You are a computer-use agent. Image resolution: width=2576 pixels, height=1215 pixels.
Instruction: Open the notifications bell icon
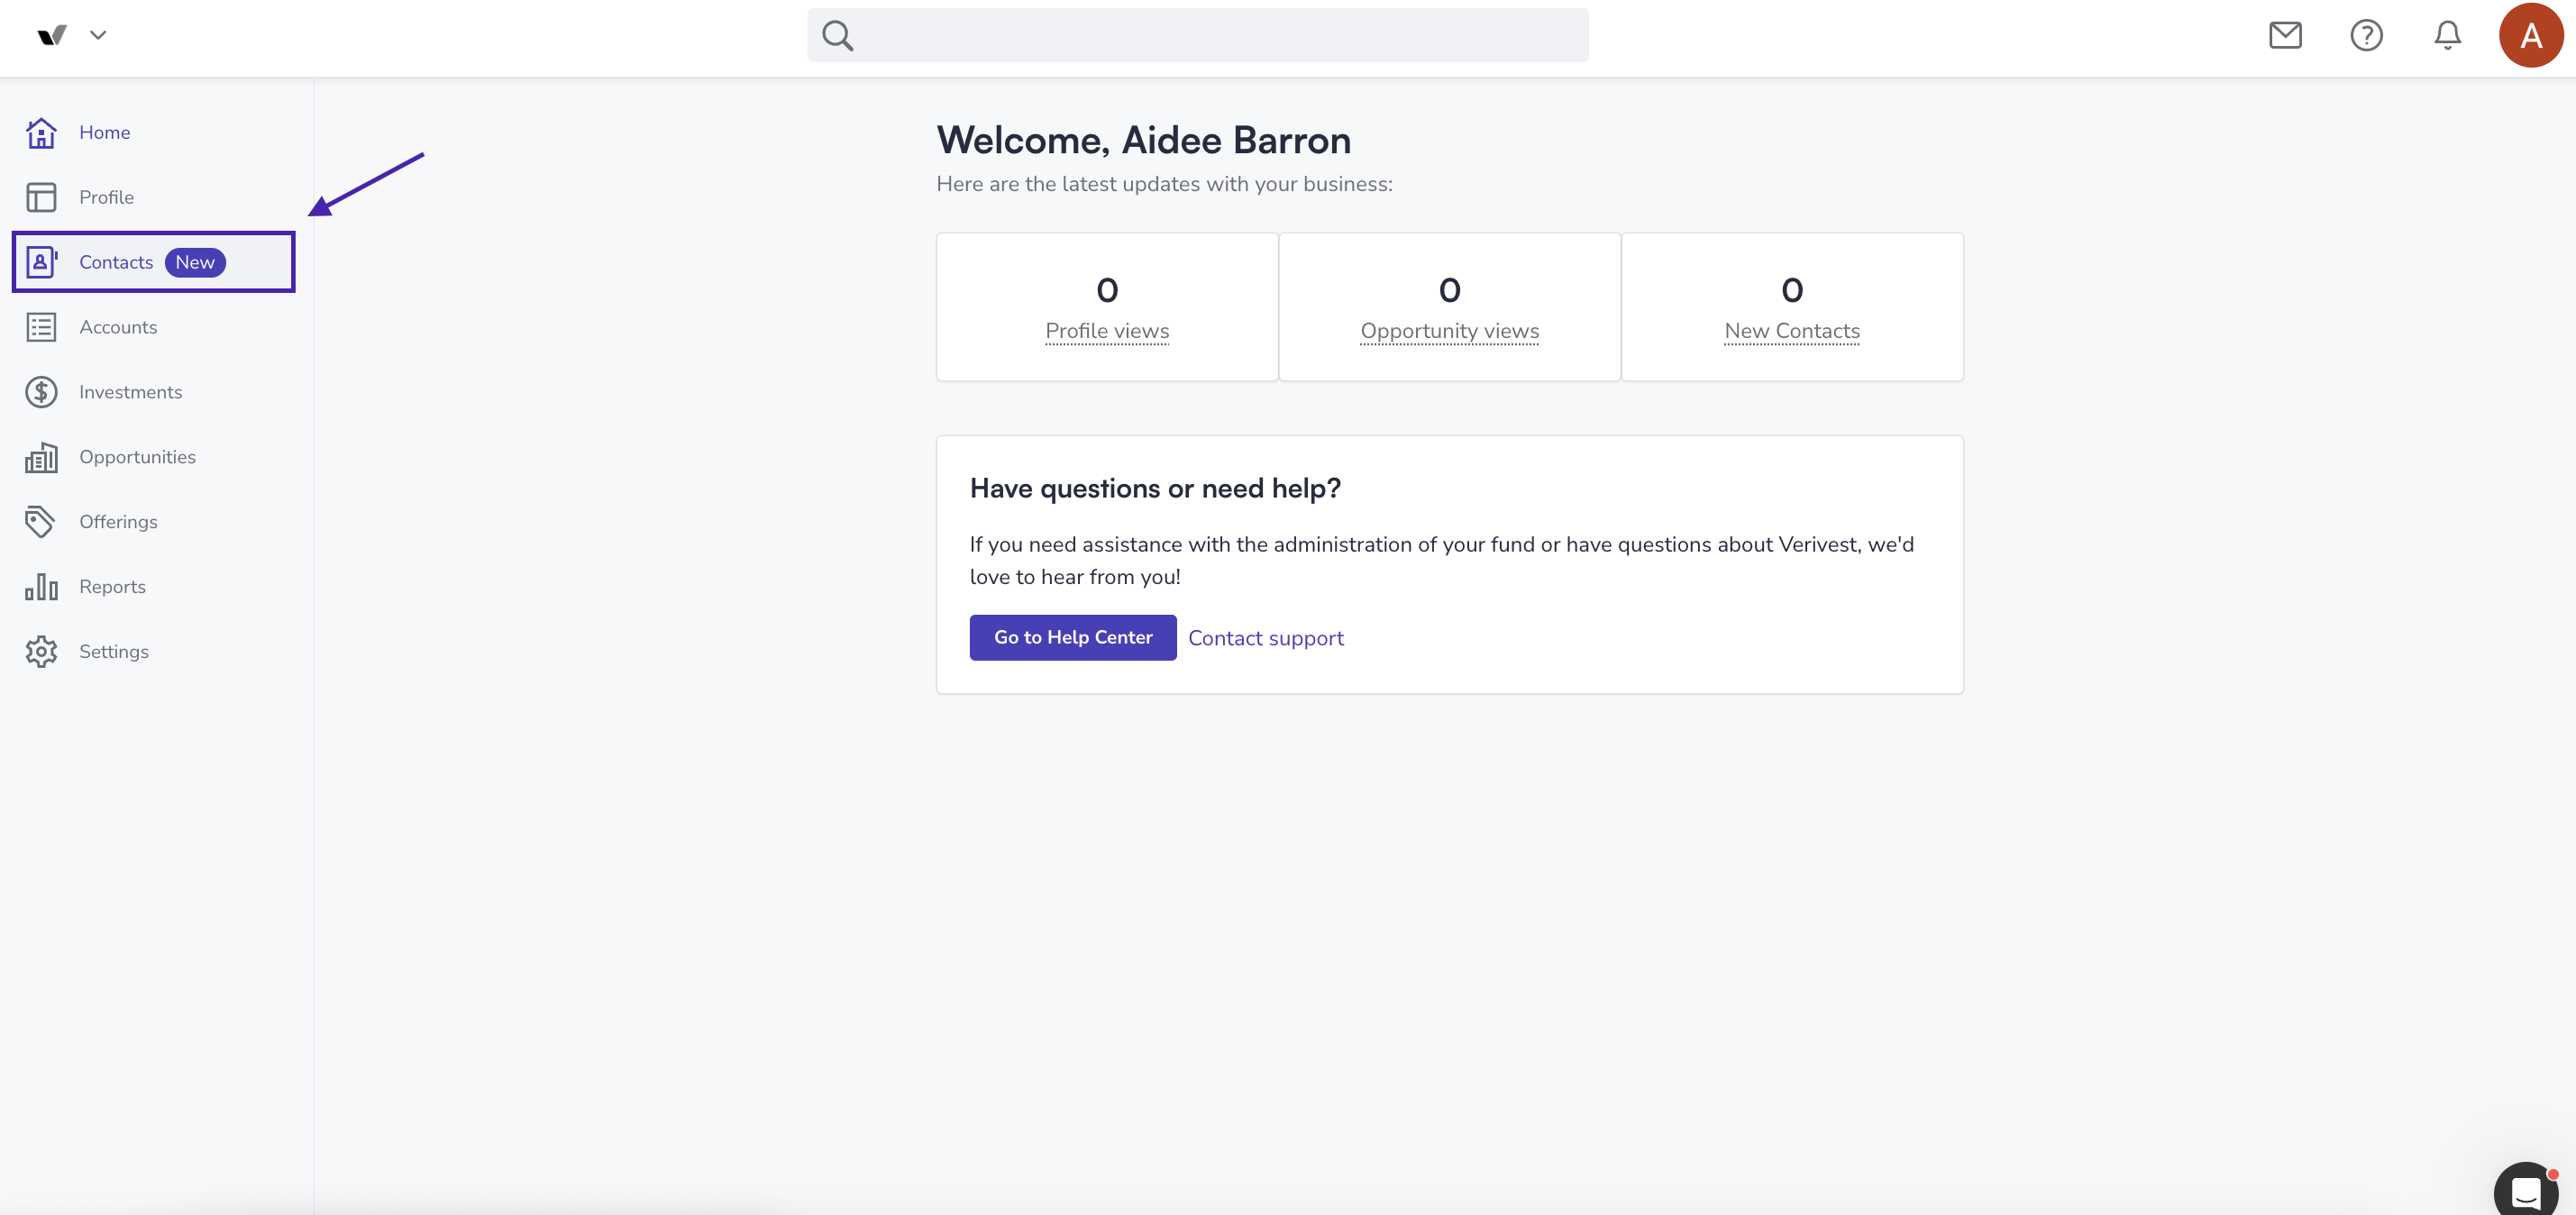point(2447,35)
